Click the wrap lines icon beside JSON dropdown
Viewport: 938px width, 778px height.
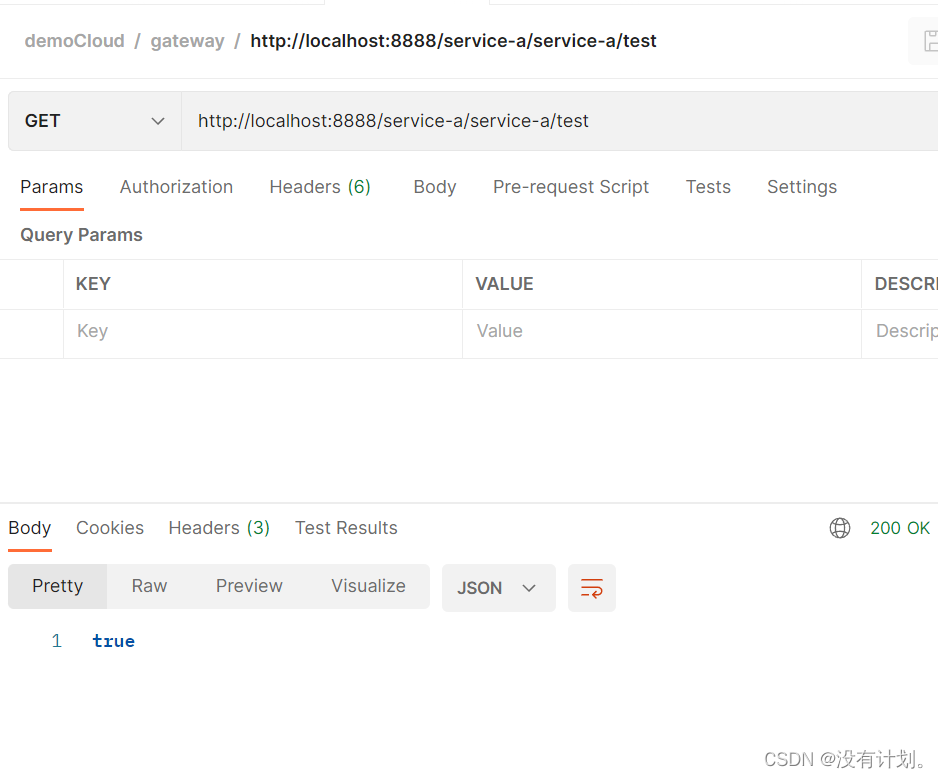591,588
